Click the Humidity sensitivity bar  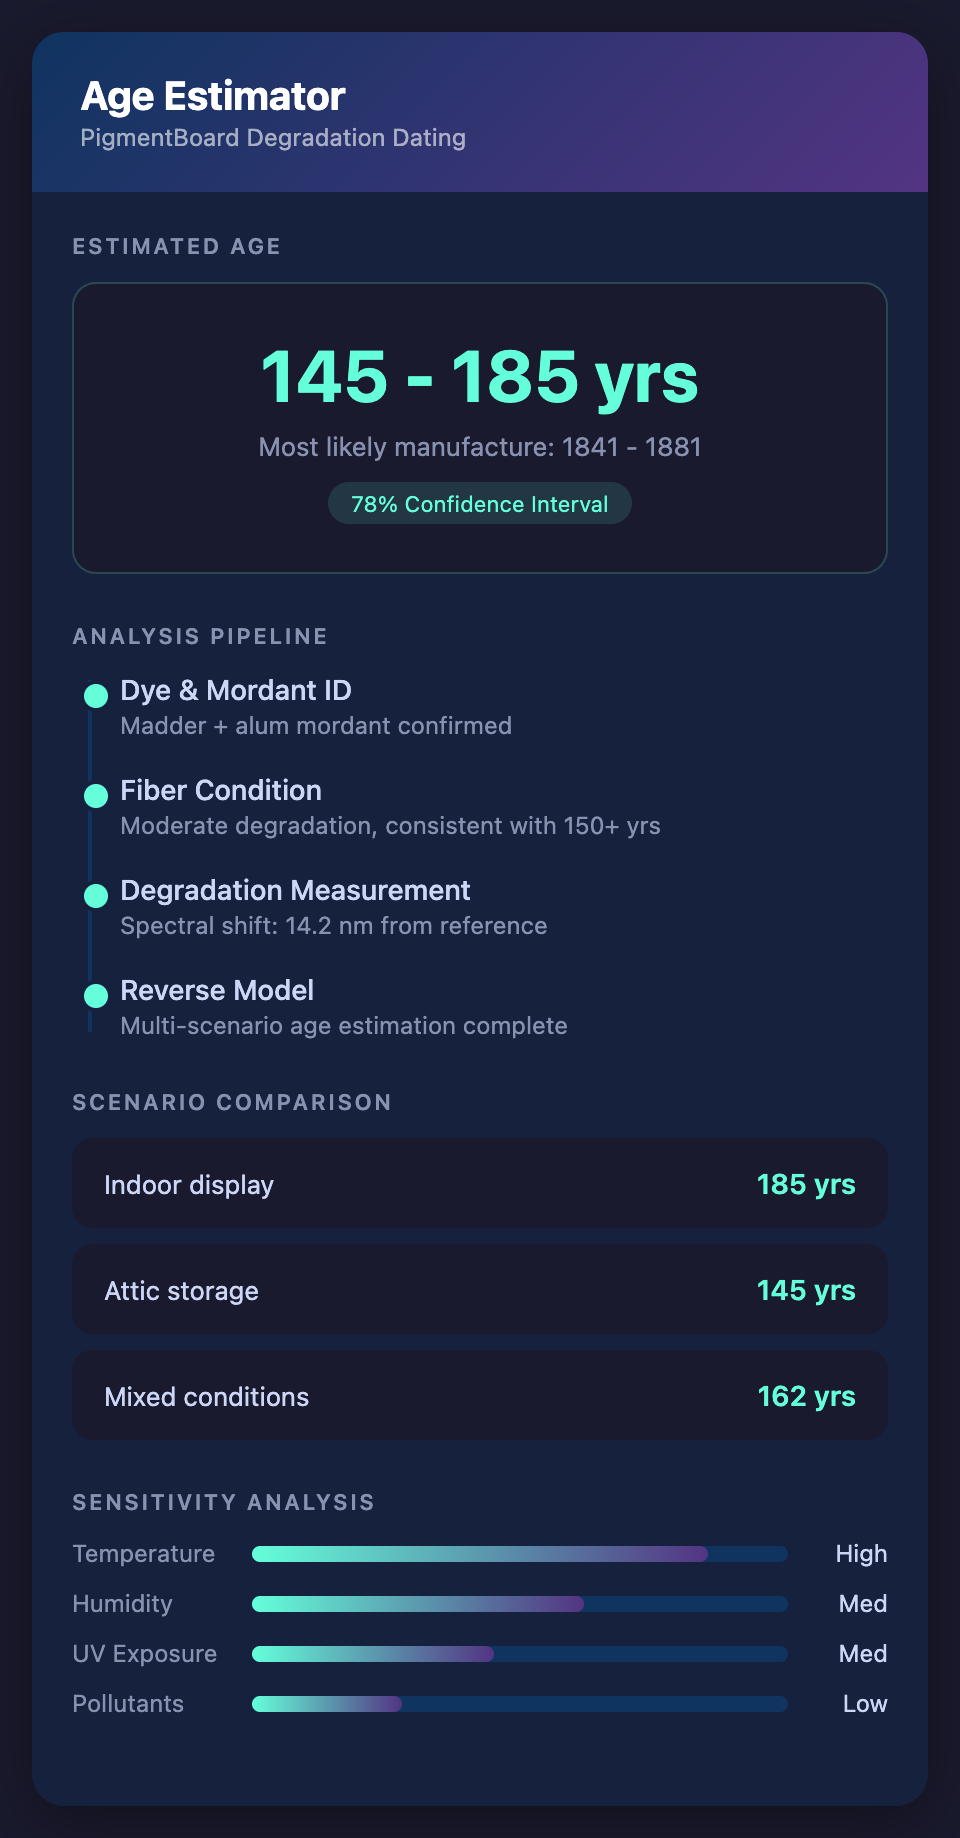click(519, 1604)
